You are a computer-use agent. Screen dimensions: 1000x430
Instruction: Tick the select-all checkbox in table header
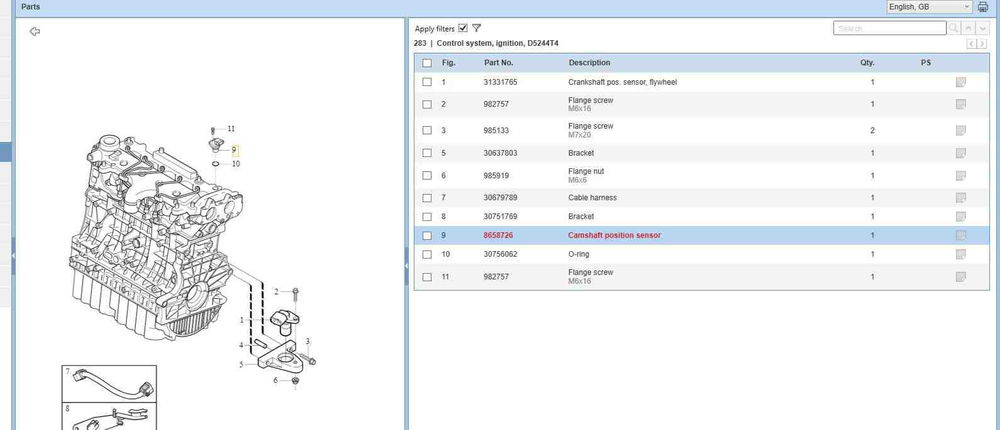pos(427,62)
